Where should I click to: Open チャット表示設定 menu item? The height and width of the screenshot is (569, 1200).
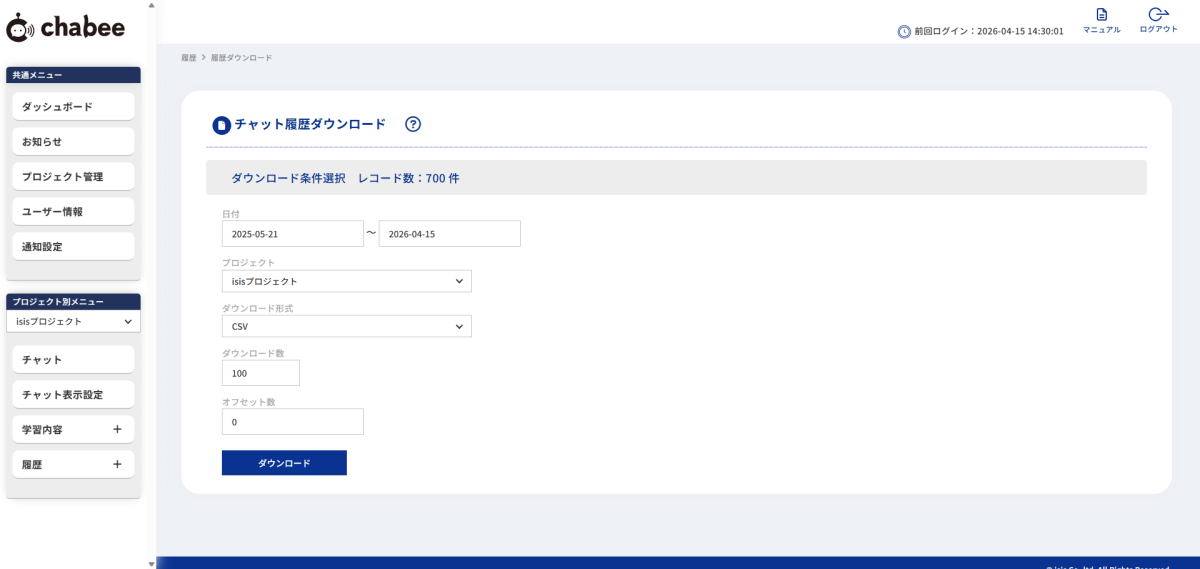73,395
